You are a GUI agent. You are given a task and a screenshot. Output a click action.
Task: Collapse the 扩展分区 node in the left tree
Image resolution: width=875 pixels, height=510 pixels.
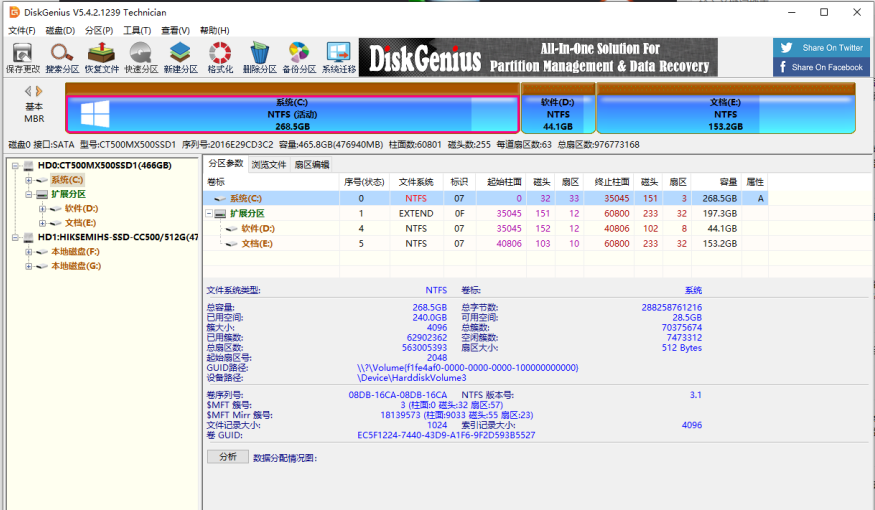click(x=28, y=194)
